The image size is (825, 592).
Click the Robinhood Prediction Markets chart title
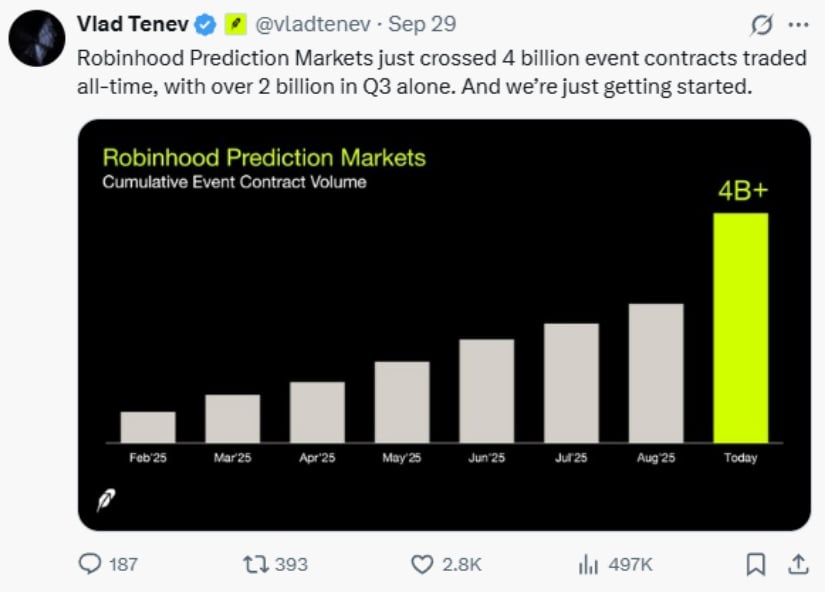(x=264, y=157)
